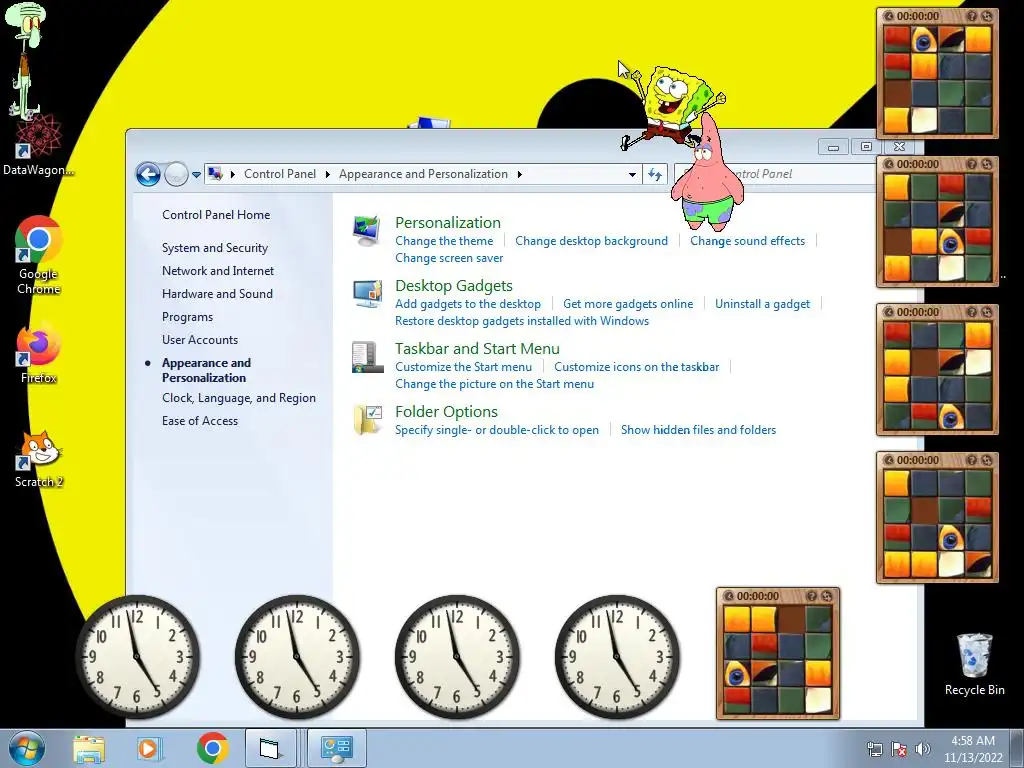Click the Personalization monitor icon

[367, 231]
